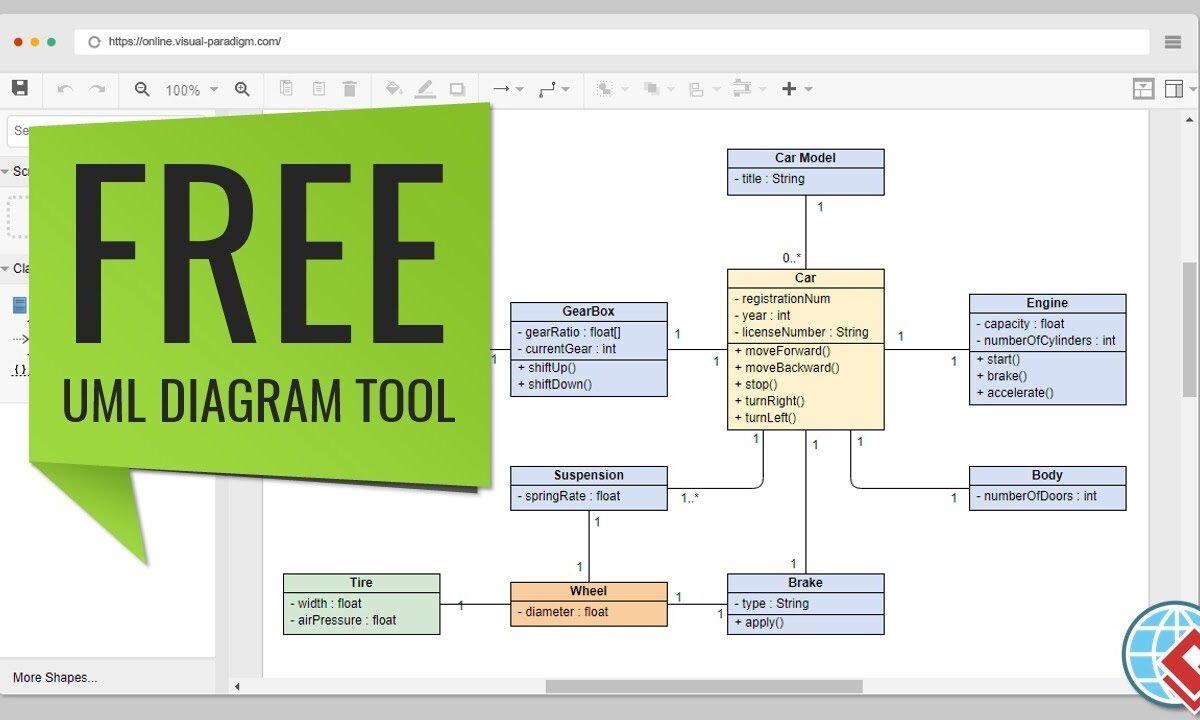Click the Redo arrow in toolbar
Viewport: 1200px width, 720px height.
point(97,89)
